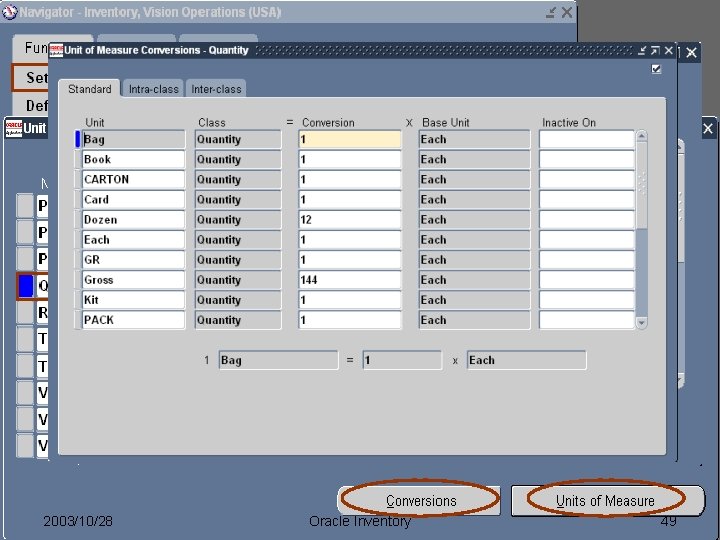The image size is (720, 540).
Task: Select the Dozen unit field
Action: click(134, 219)
